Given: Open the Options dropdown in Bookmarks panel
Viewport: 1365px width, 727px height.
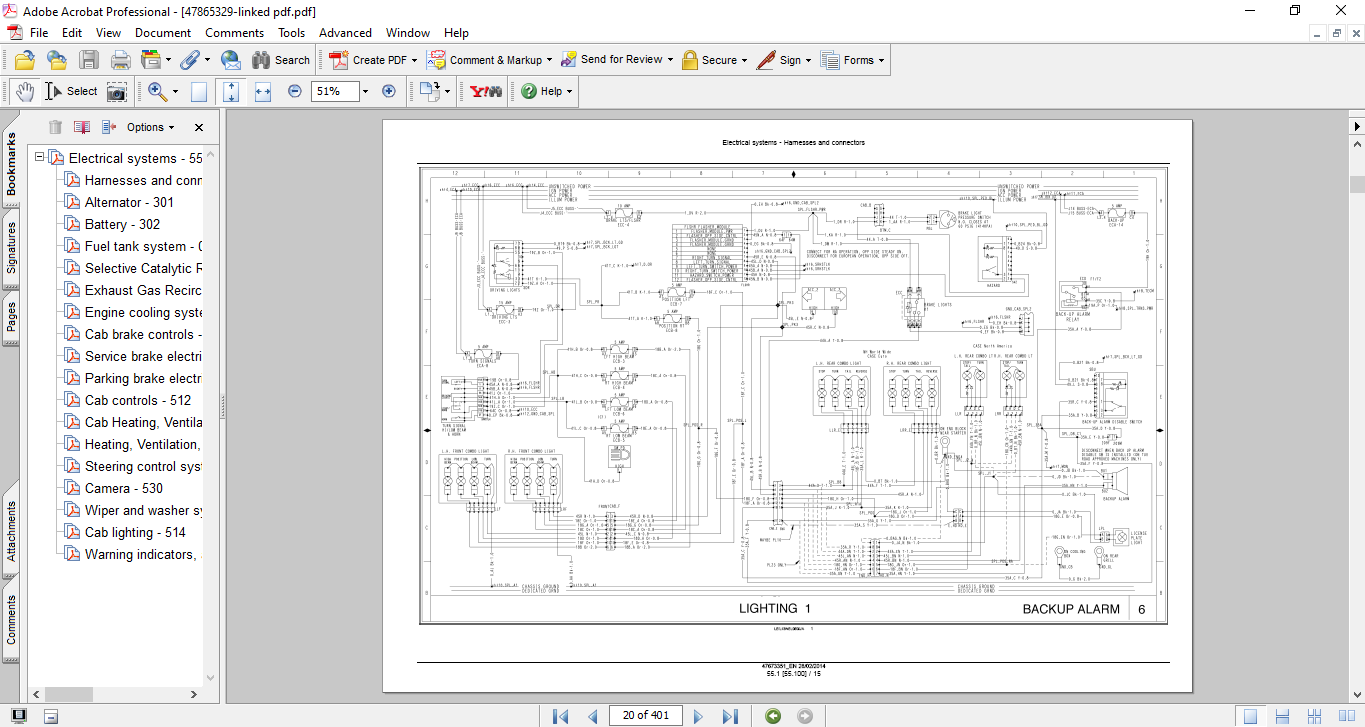Looking at the screenshot, I should click(x=144, y=127).
